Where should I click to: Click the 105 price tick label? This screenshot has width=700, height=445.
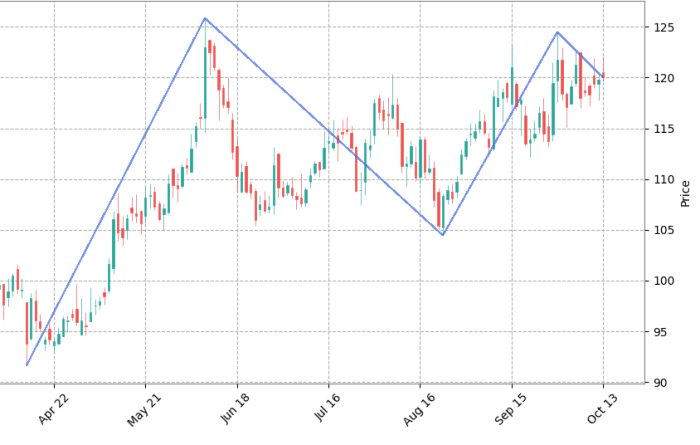[664, 230]
